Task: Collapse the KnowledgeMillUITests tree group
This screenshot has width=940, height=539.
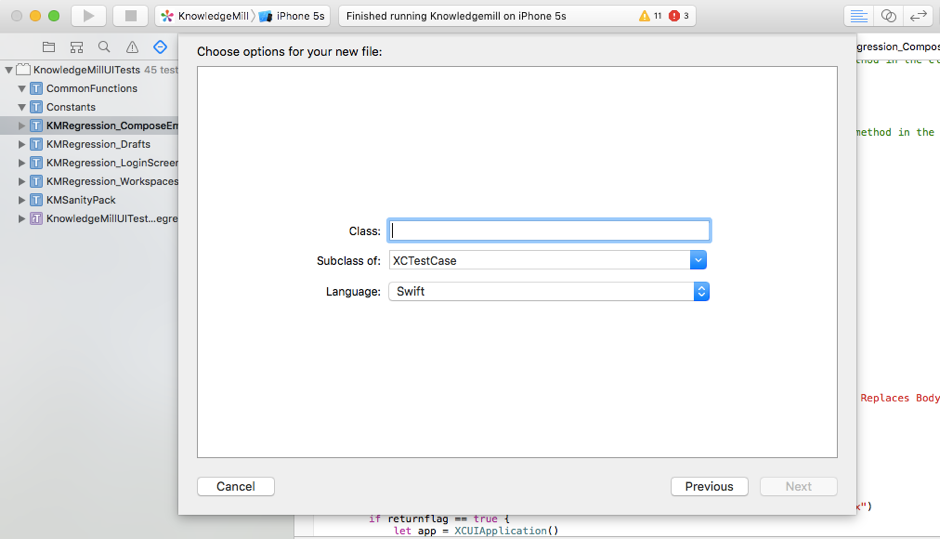Action: 9,70
